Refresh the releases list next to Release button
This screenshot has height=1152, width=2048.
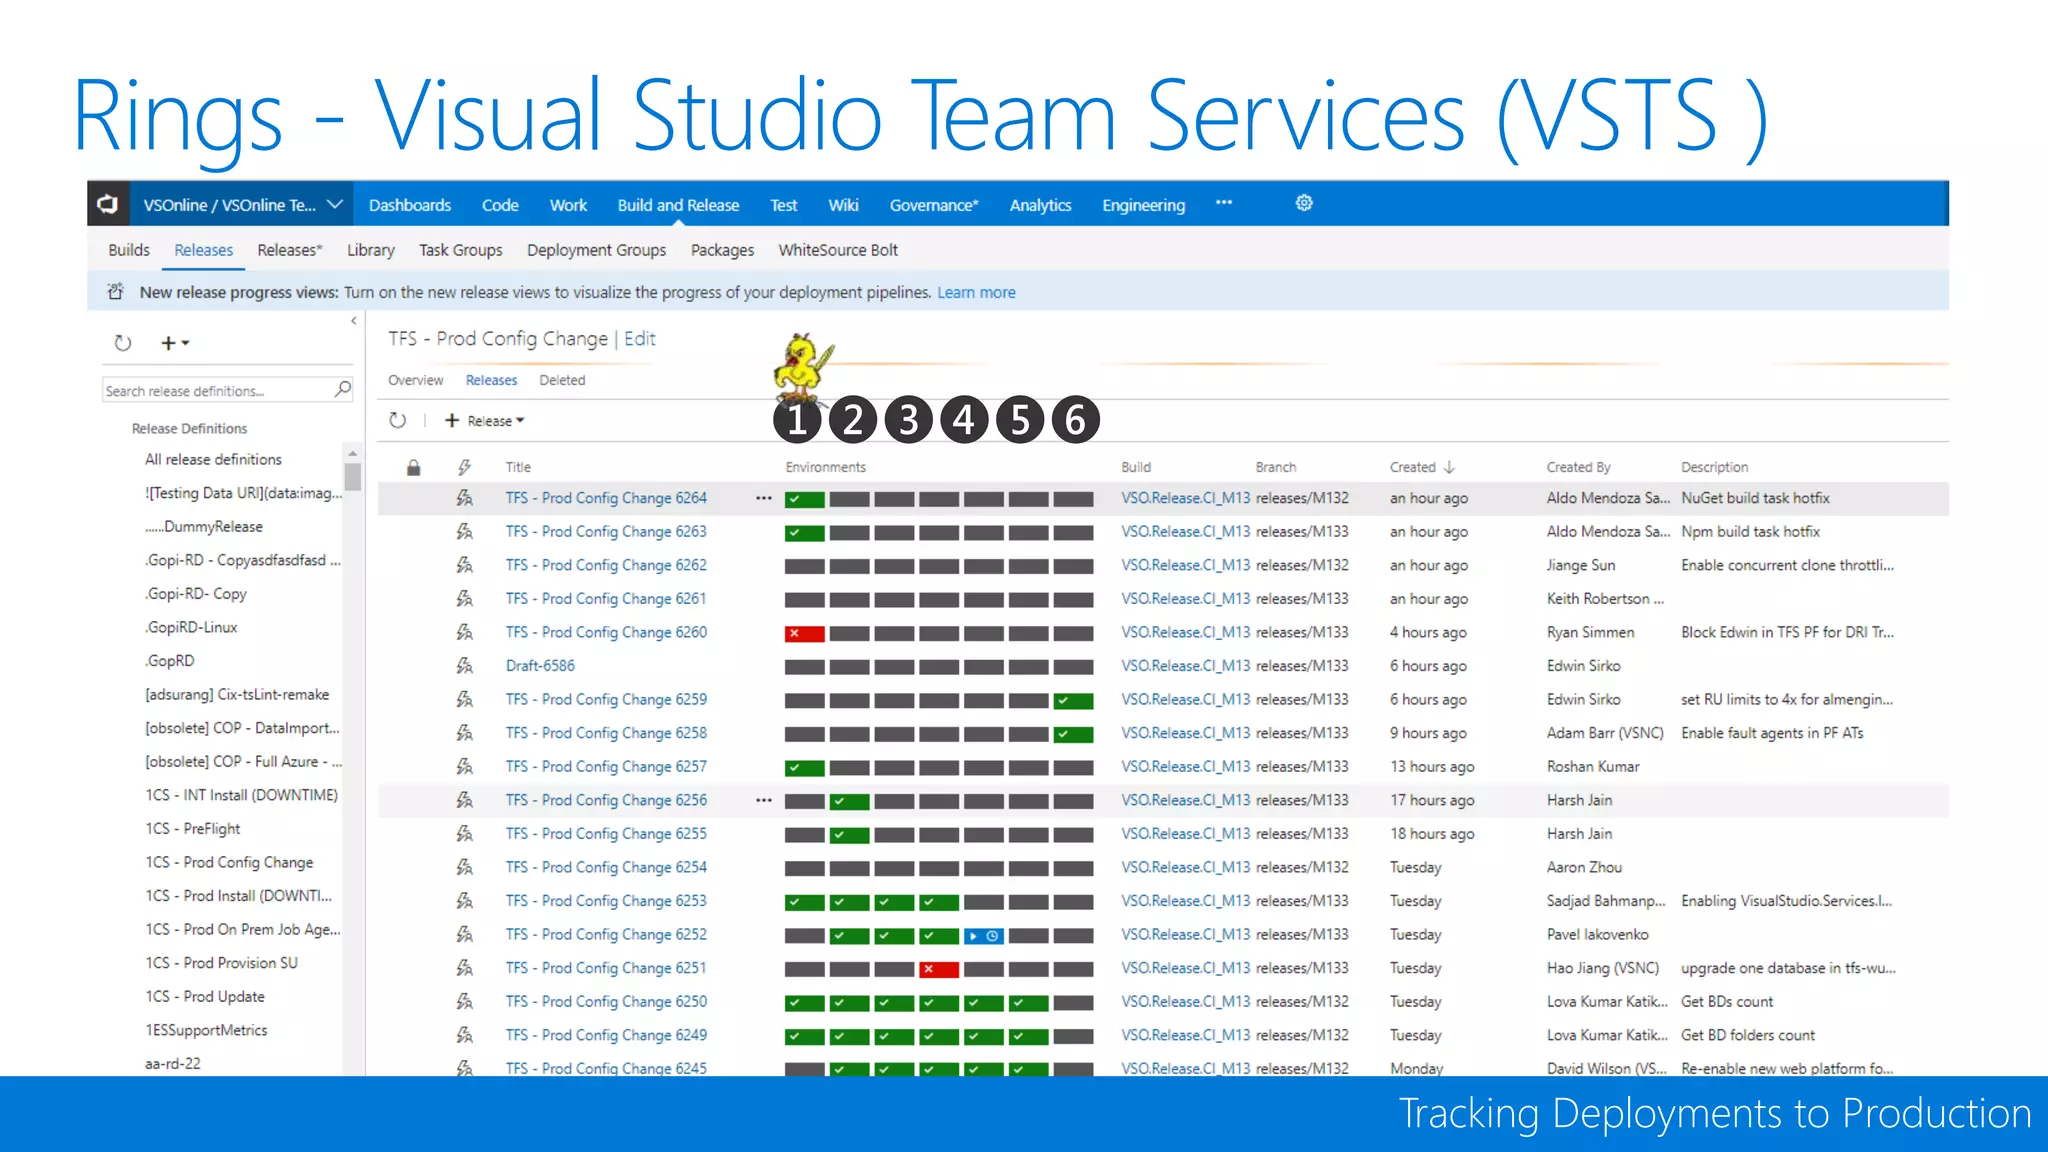click(397, 420)
